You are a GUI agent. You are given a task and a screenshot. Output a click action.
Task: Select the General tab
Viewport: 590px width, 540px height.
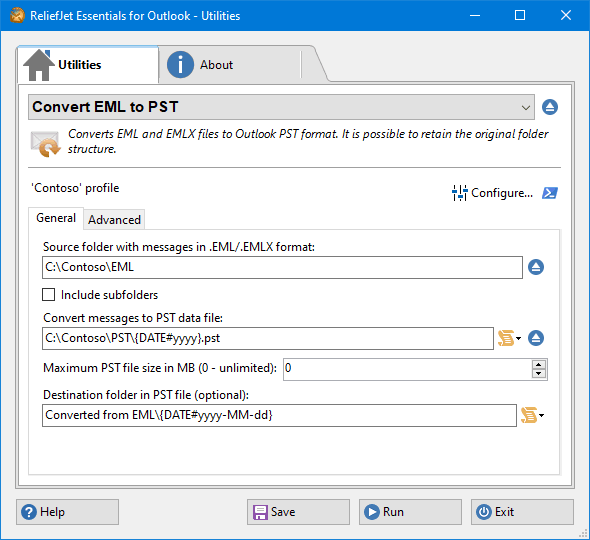56,218
